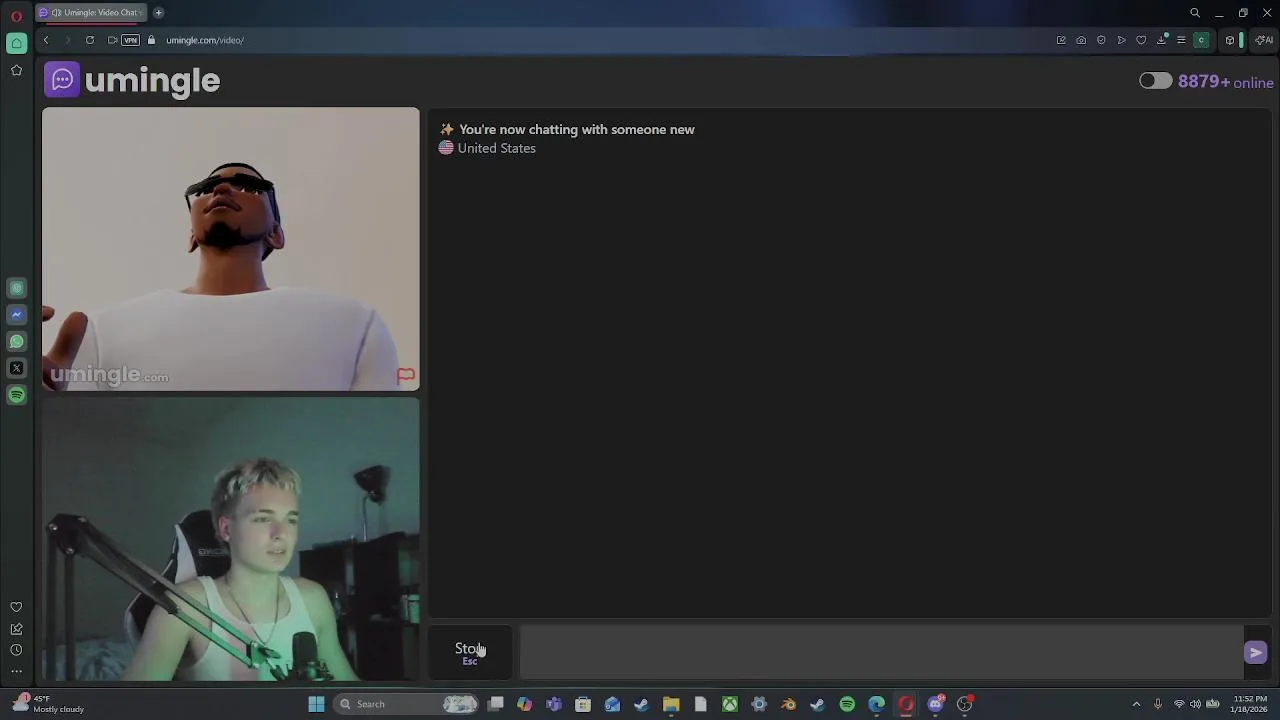This screenshot has width=1280, height=720.
Task: Open the green C extension icon
Action: 1202,40
